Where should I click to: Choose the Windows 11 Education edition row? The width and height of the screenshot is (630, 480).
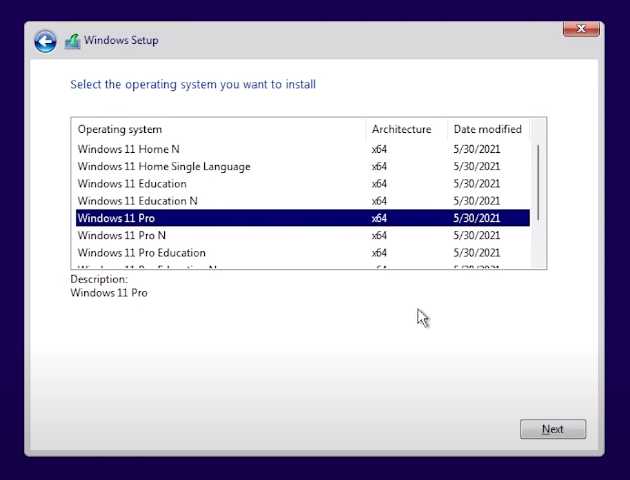coord(303,184)
